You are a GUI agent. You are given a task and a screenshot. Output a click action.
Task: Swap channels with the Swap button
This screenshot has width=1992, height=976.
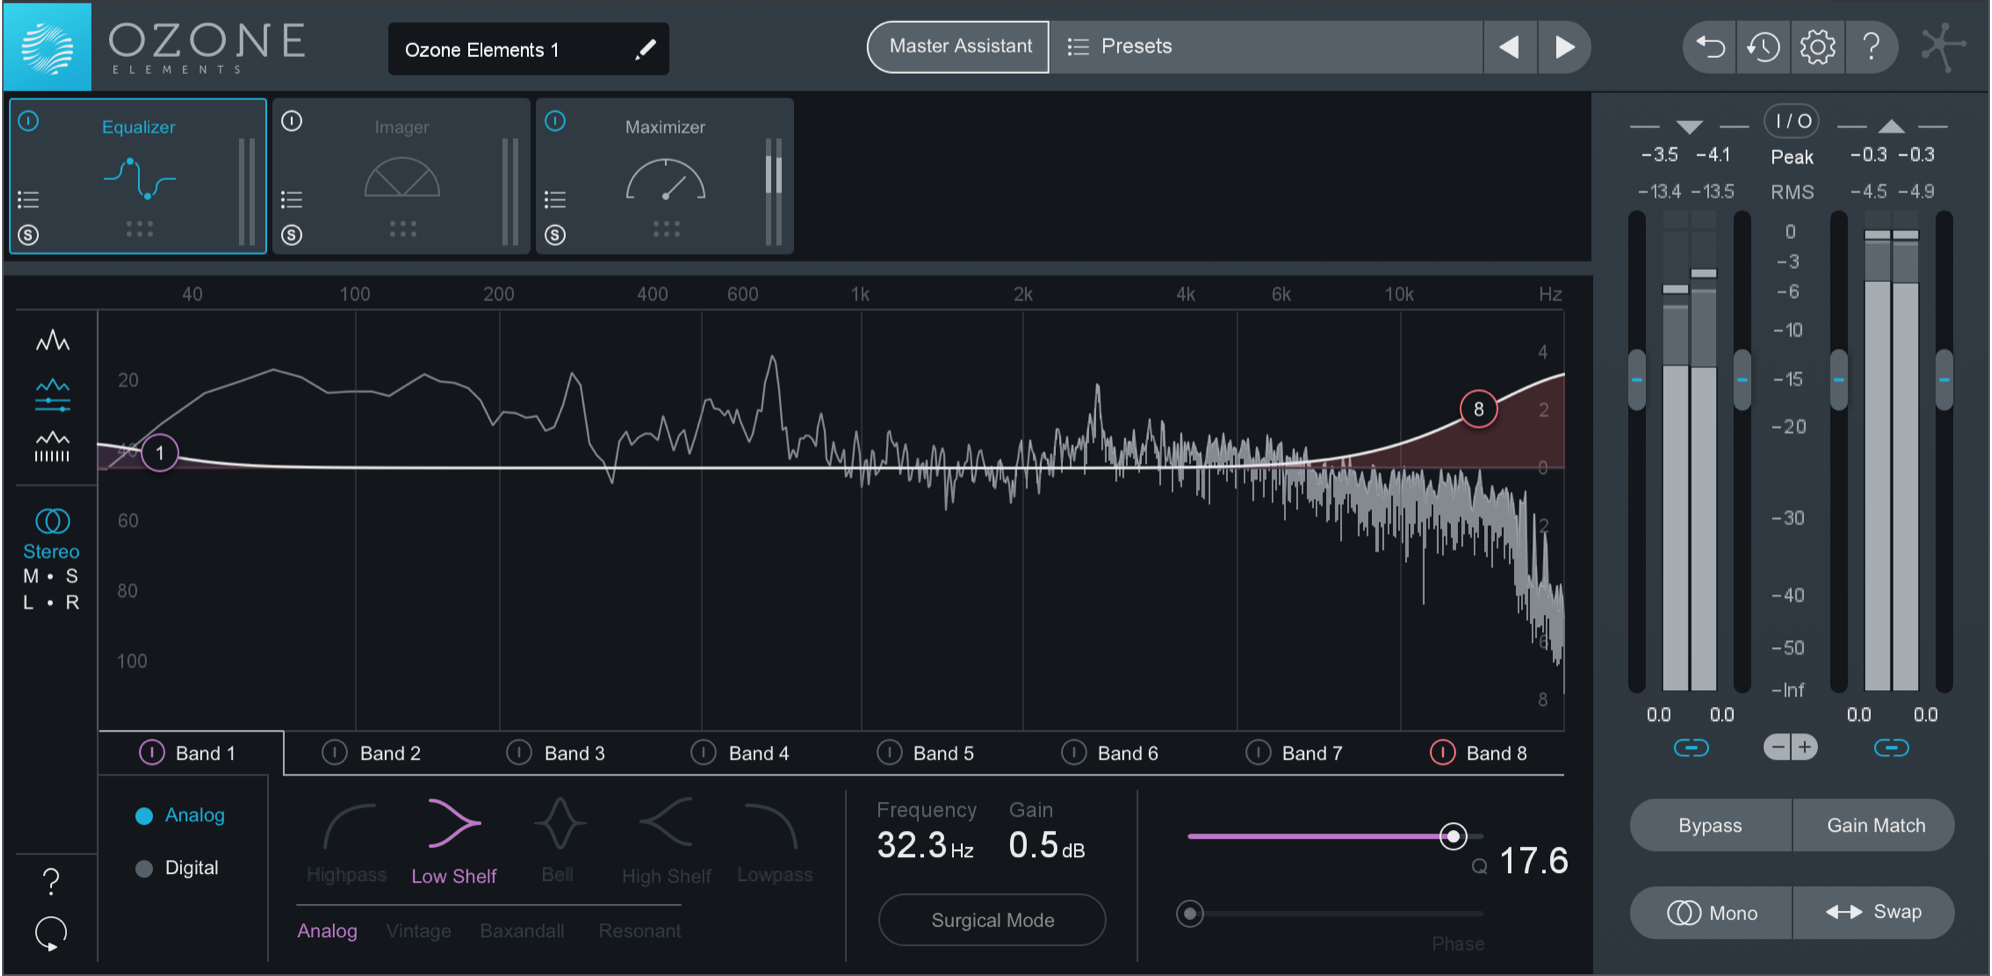1875,912
